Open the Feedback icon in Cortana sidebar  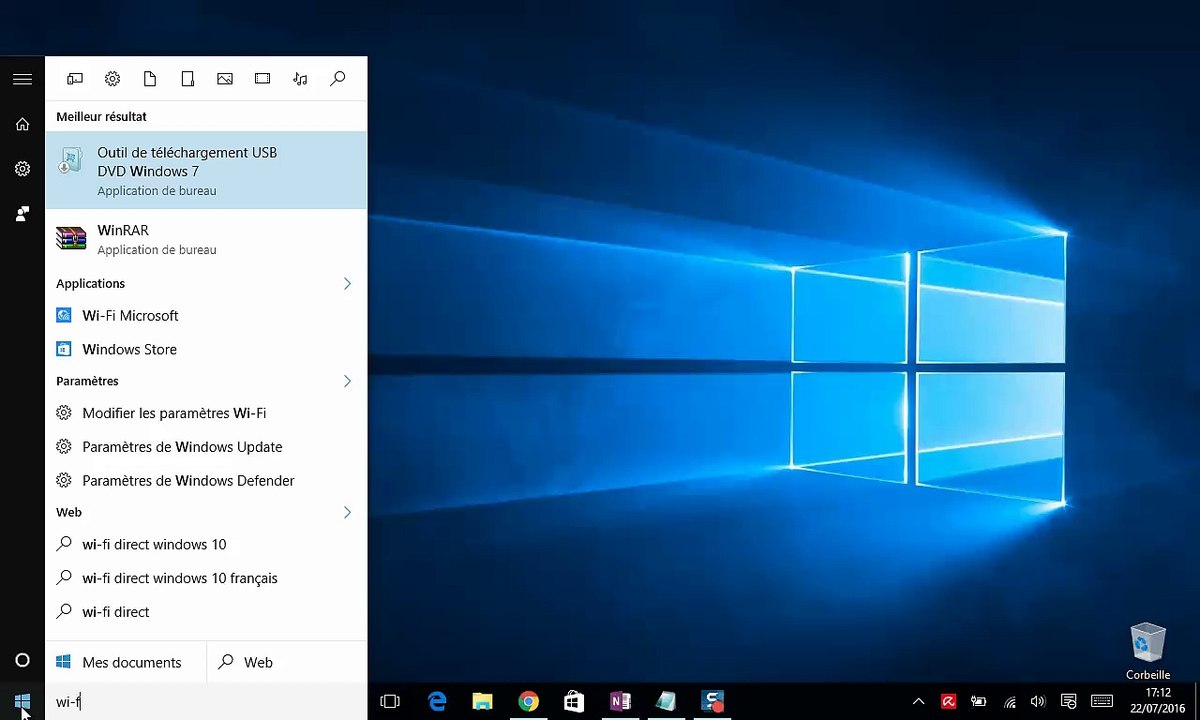(22, 213)
